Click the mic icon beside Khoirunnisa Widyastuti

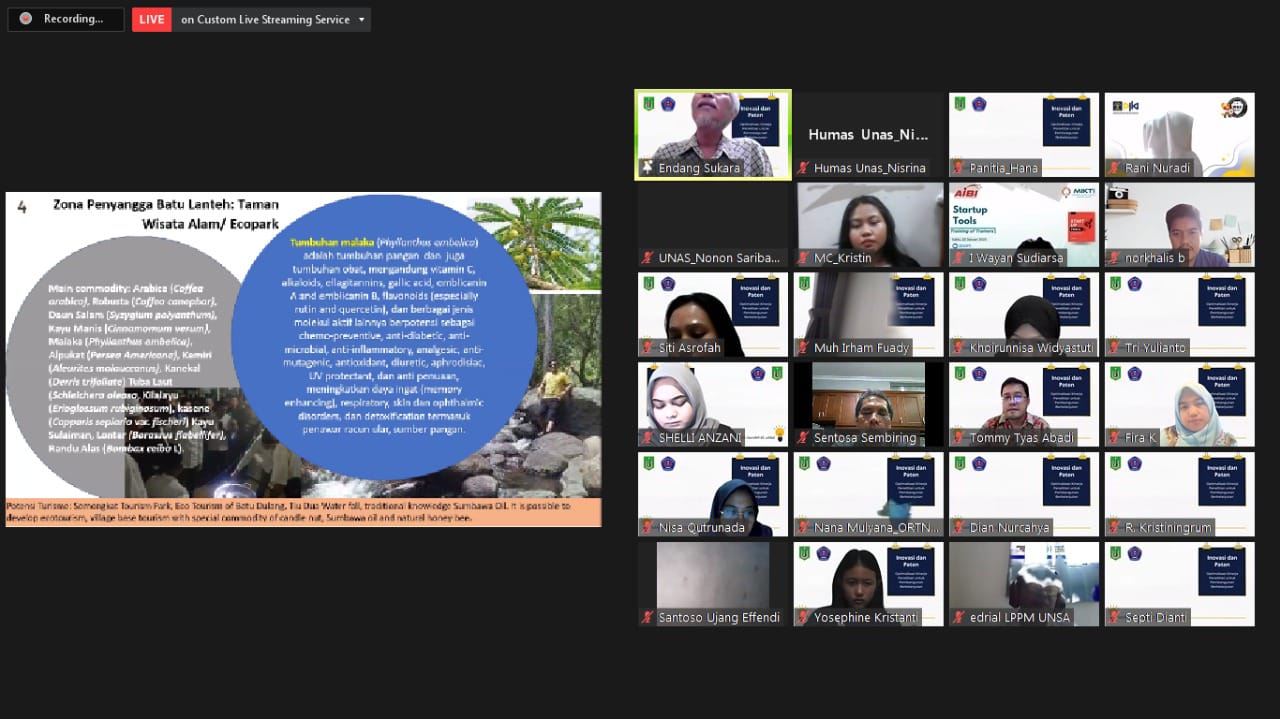(x=958, y=346)
